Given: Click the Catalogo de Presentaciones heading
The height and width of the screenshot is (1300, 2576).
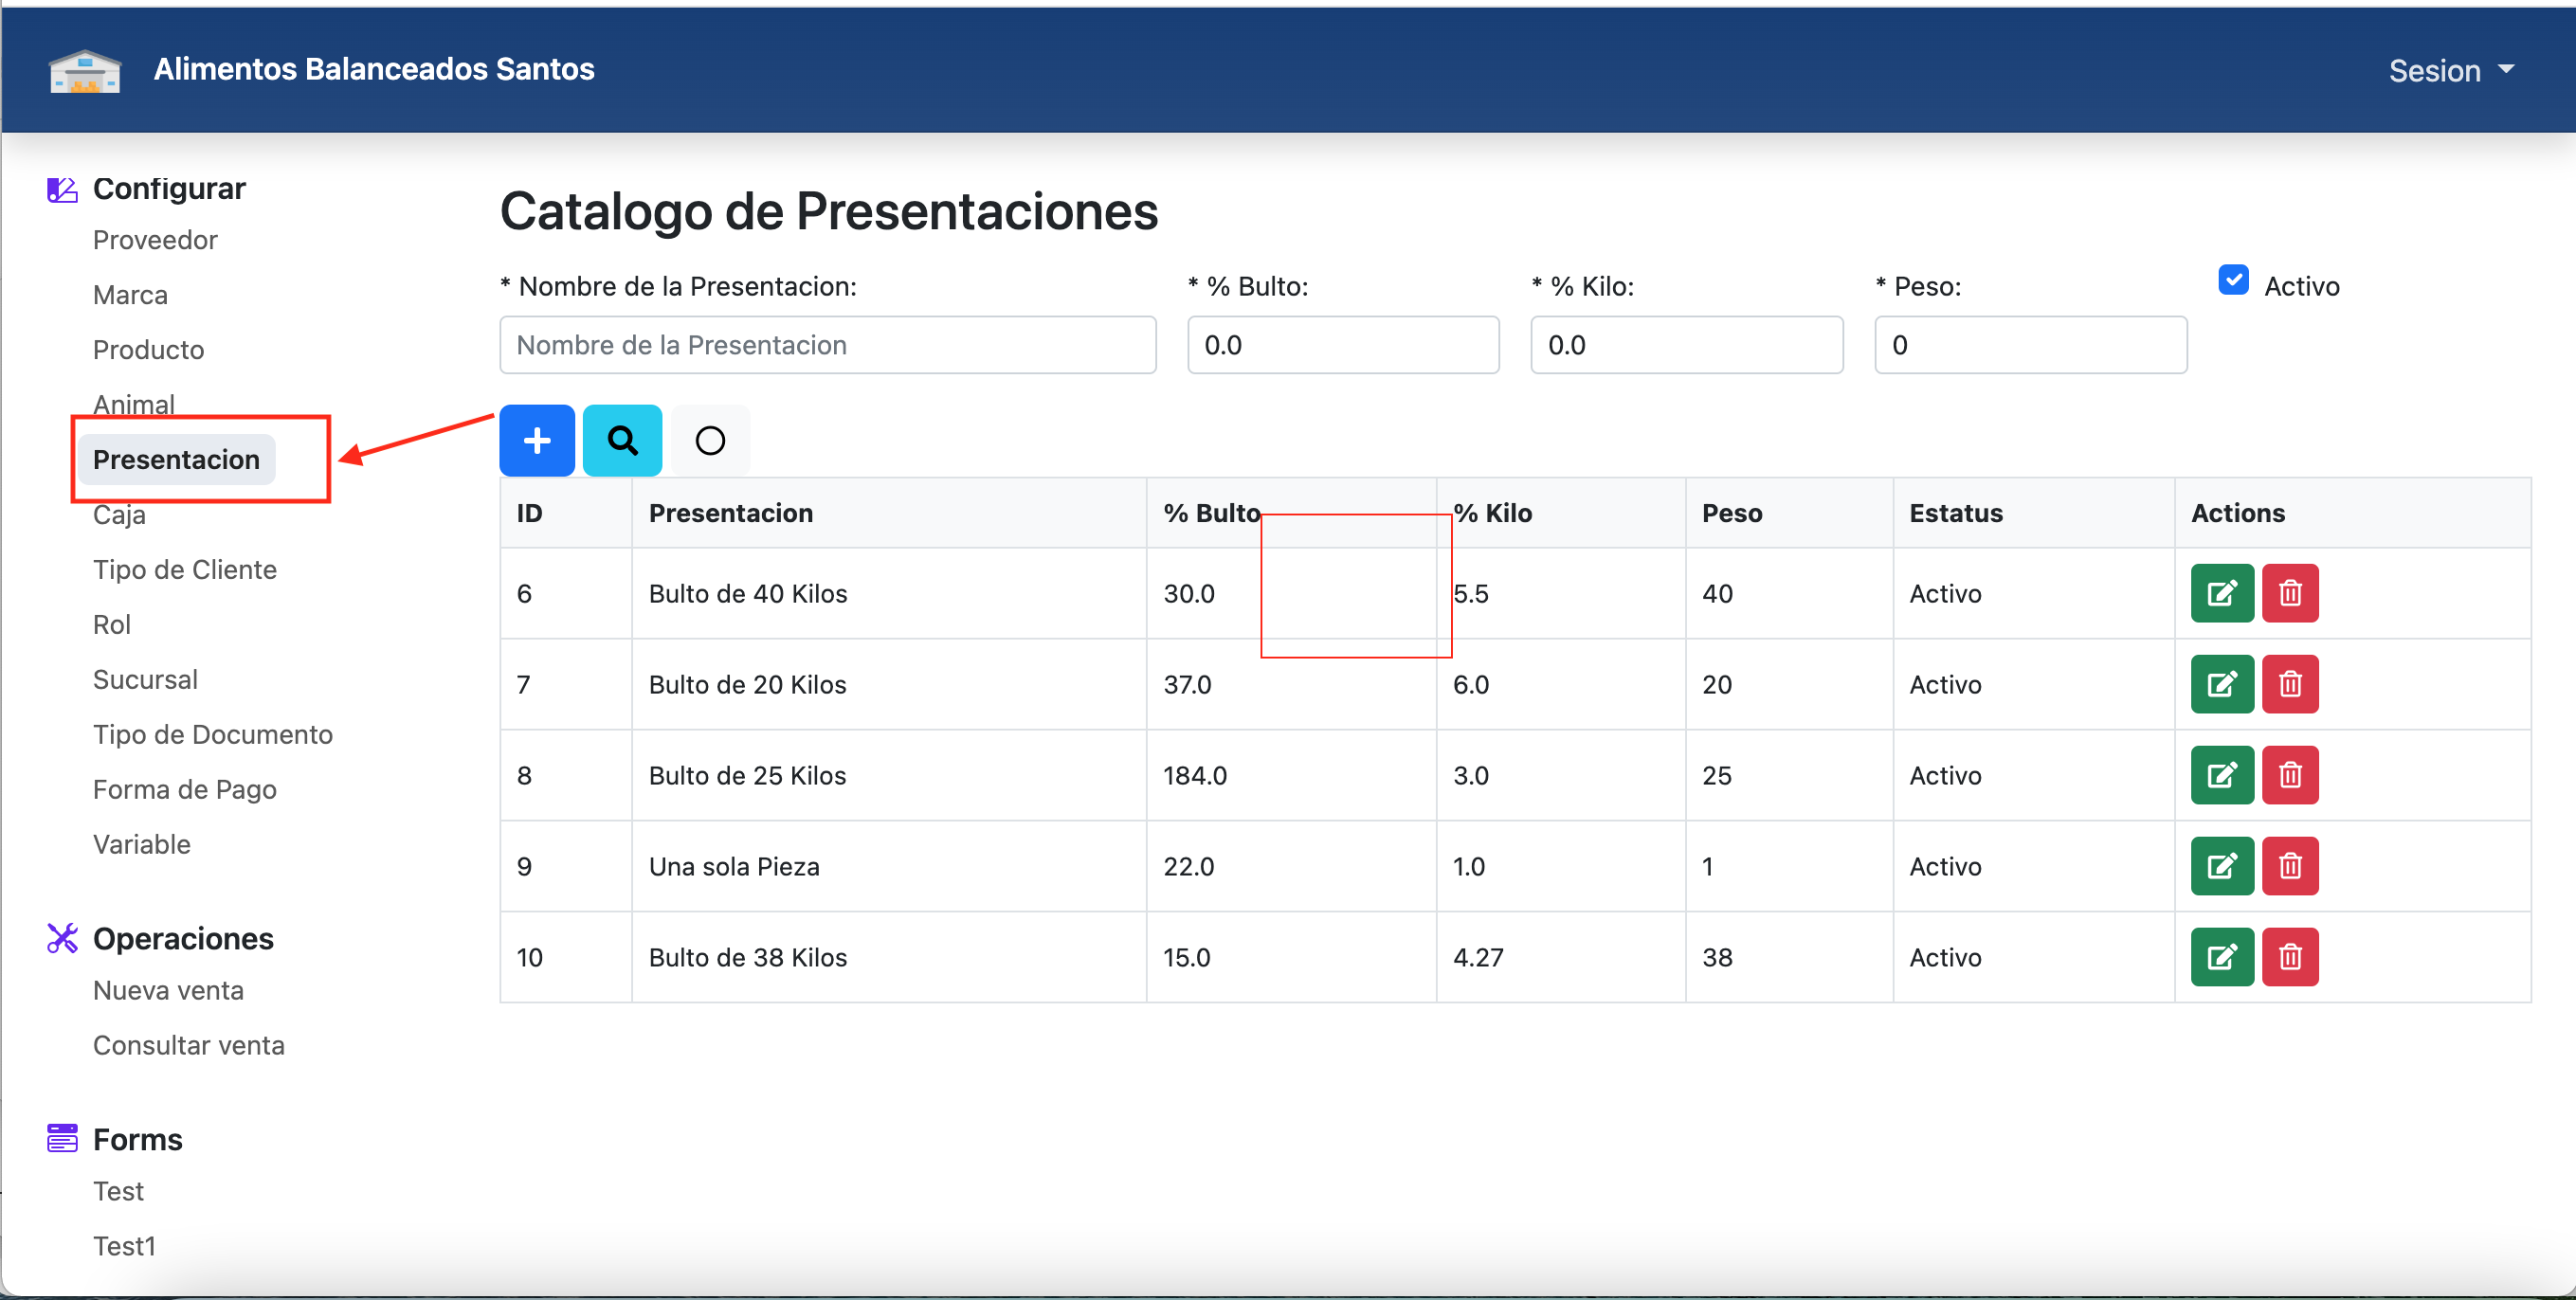Looking at the screenshot, I should coord(829,211).
